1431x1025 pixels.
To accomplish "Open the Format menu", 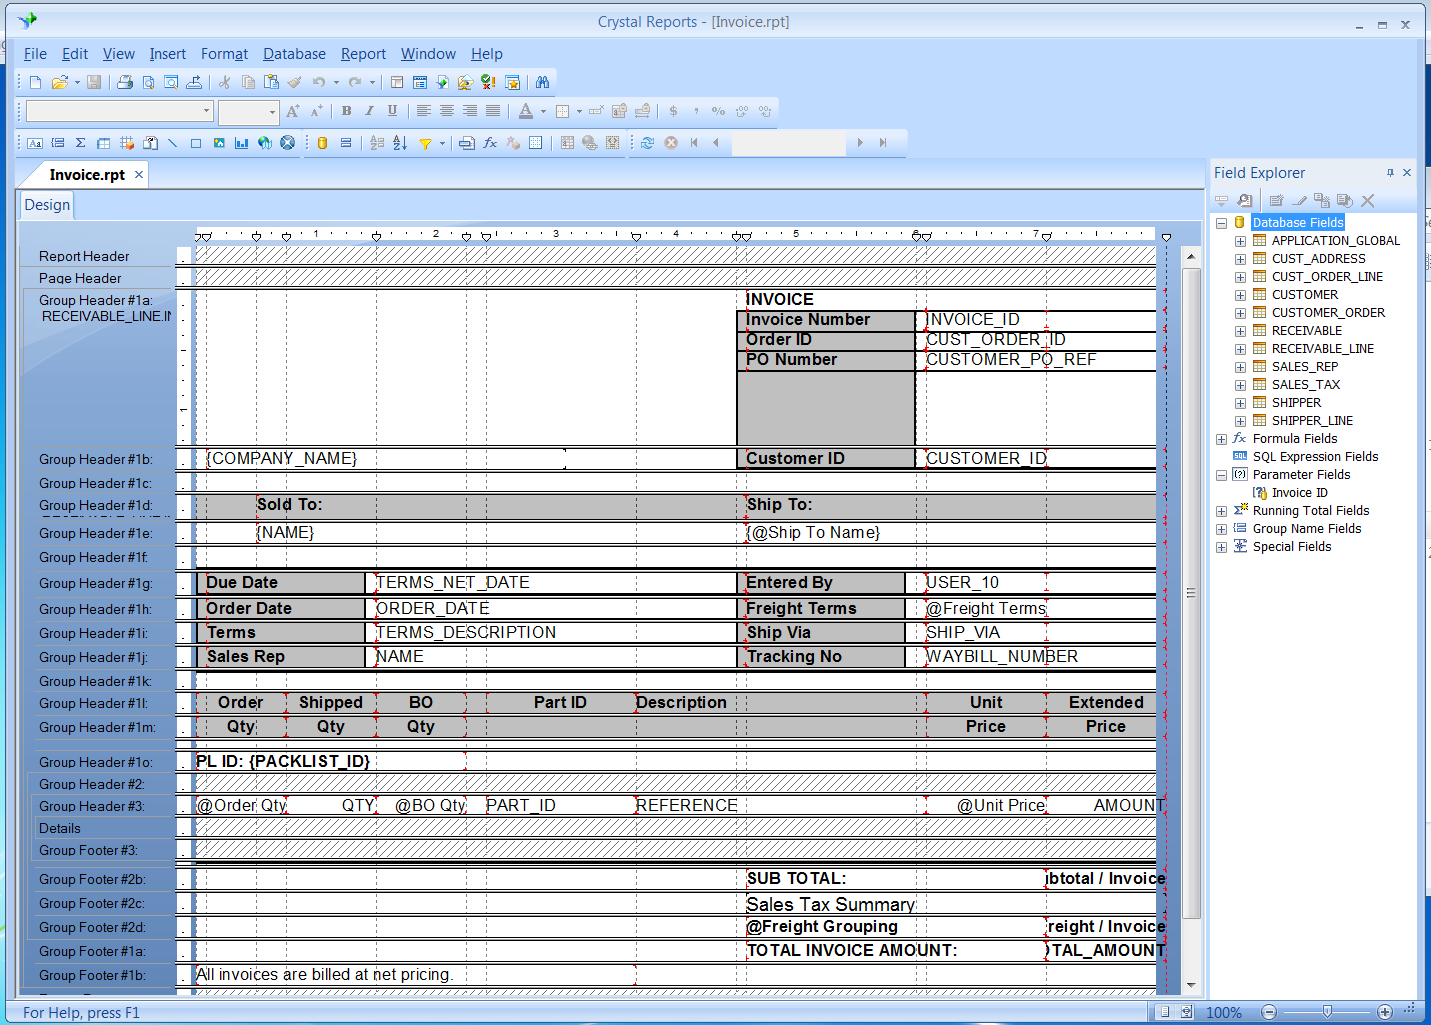I will (224, 54).
